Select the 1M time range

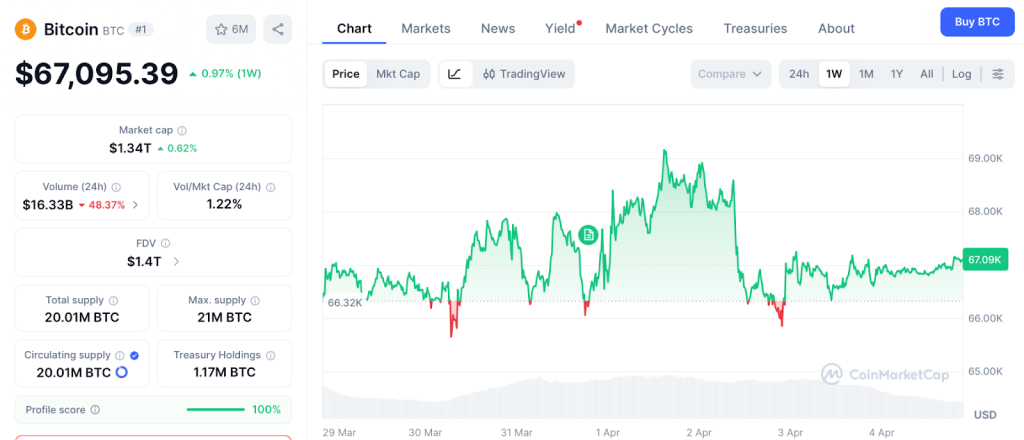click(866, 74)
